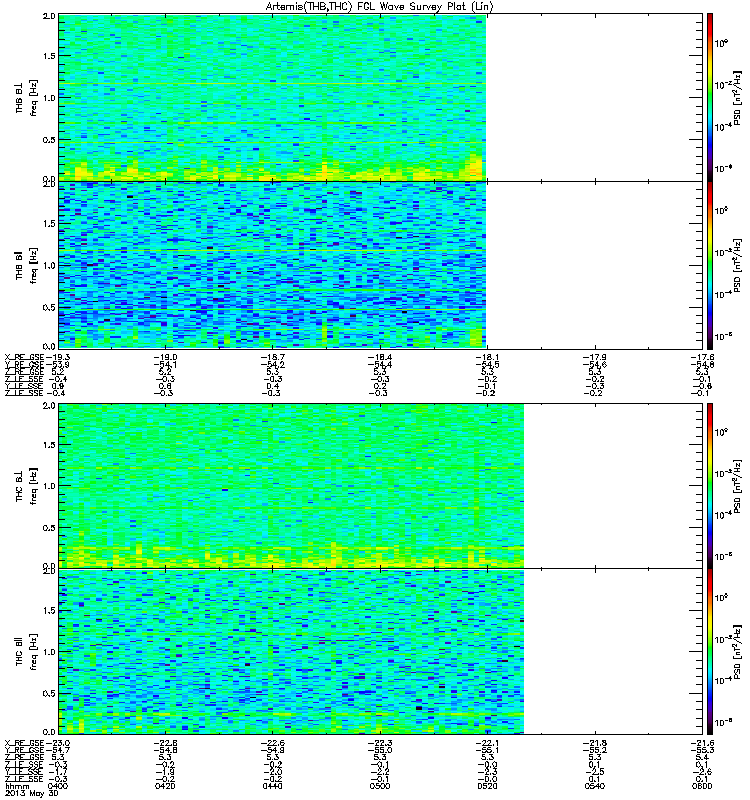
Task: Click the THC X position value -22.8
Action: coord(166,743)
